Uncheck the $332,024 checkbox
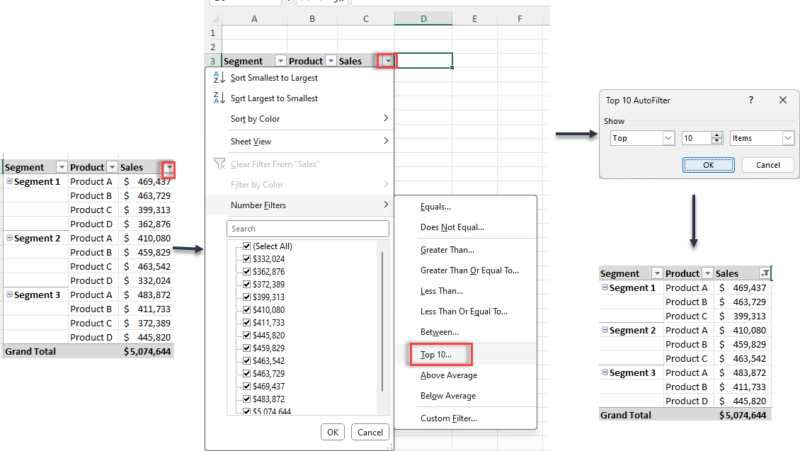 (247, 259)
